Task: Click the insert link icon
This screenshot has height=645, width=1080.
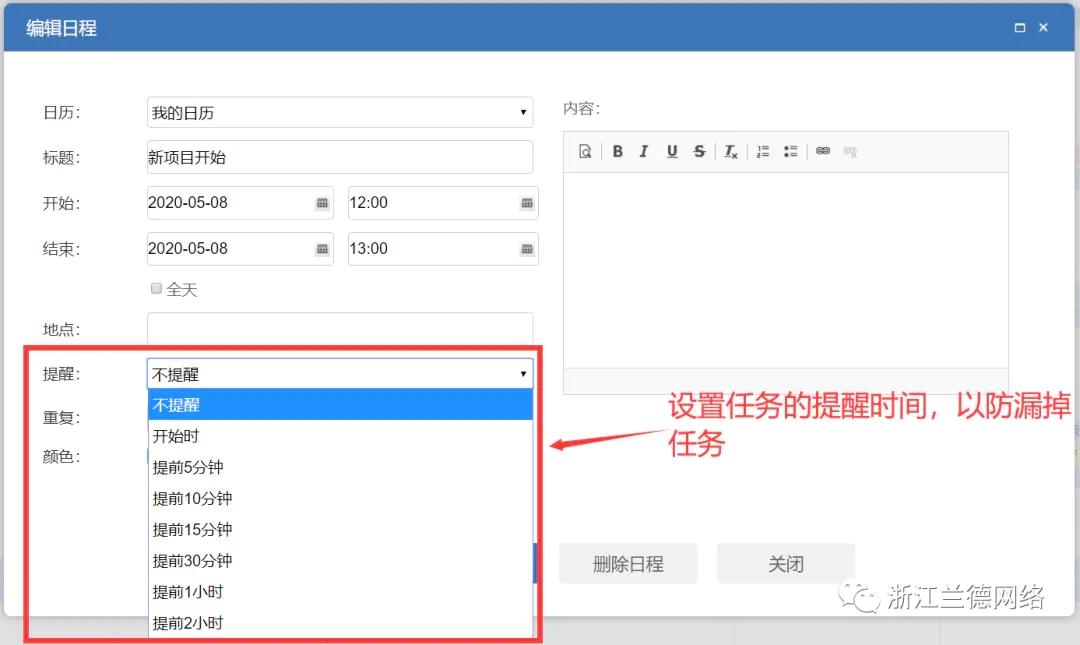Action: click(x=823, y=152)
